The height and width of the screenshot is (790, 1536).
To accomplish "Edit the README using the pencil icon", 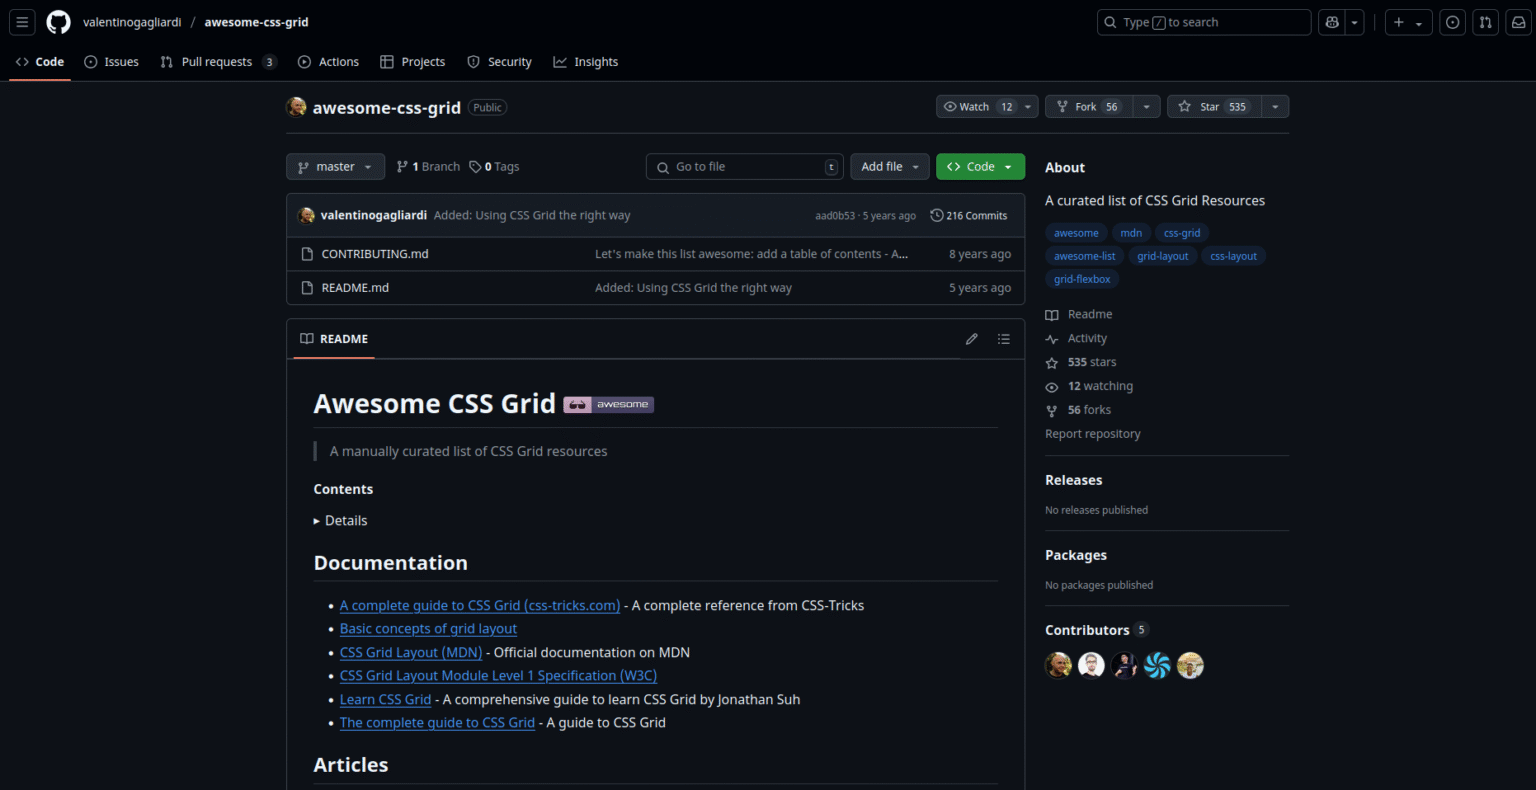I will point(971,339).
